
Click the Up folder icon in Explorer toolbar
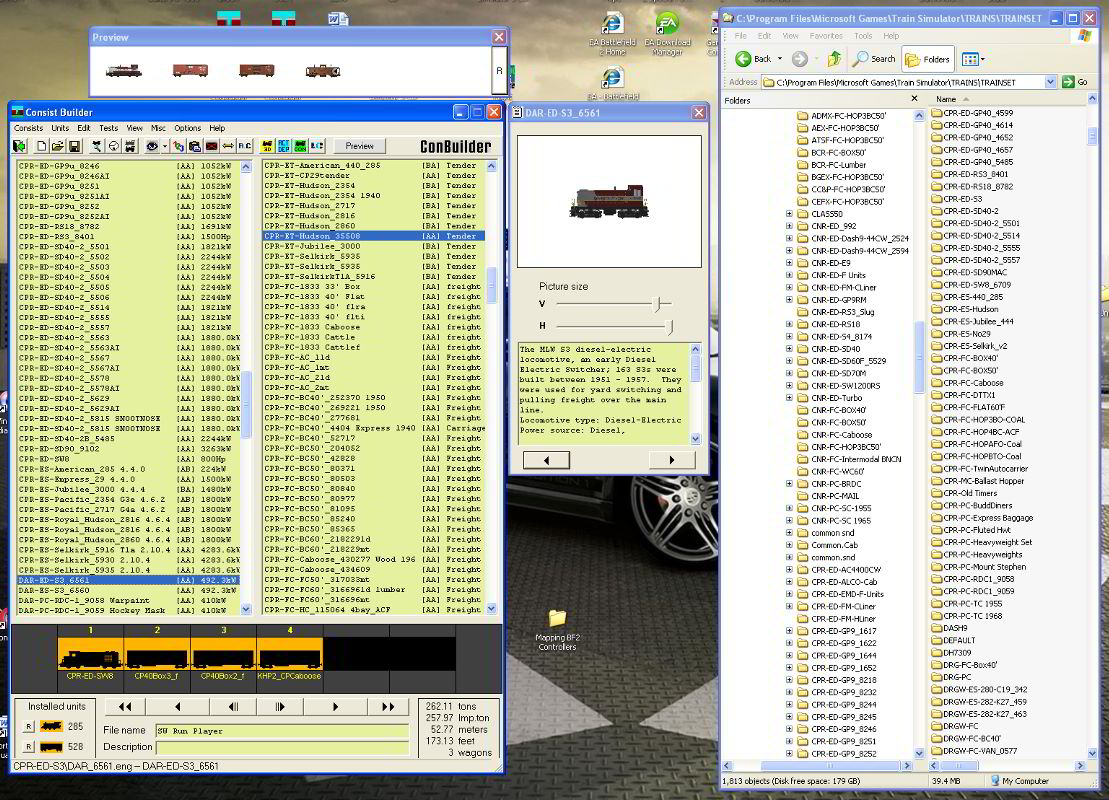point(834,59)
